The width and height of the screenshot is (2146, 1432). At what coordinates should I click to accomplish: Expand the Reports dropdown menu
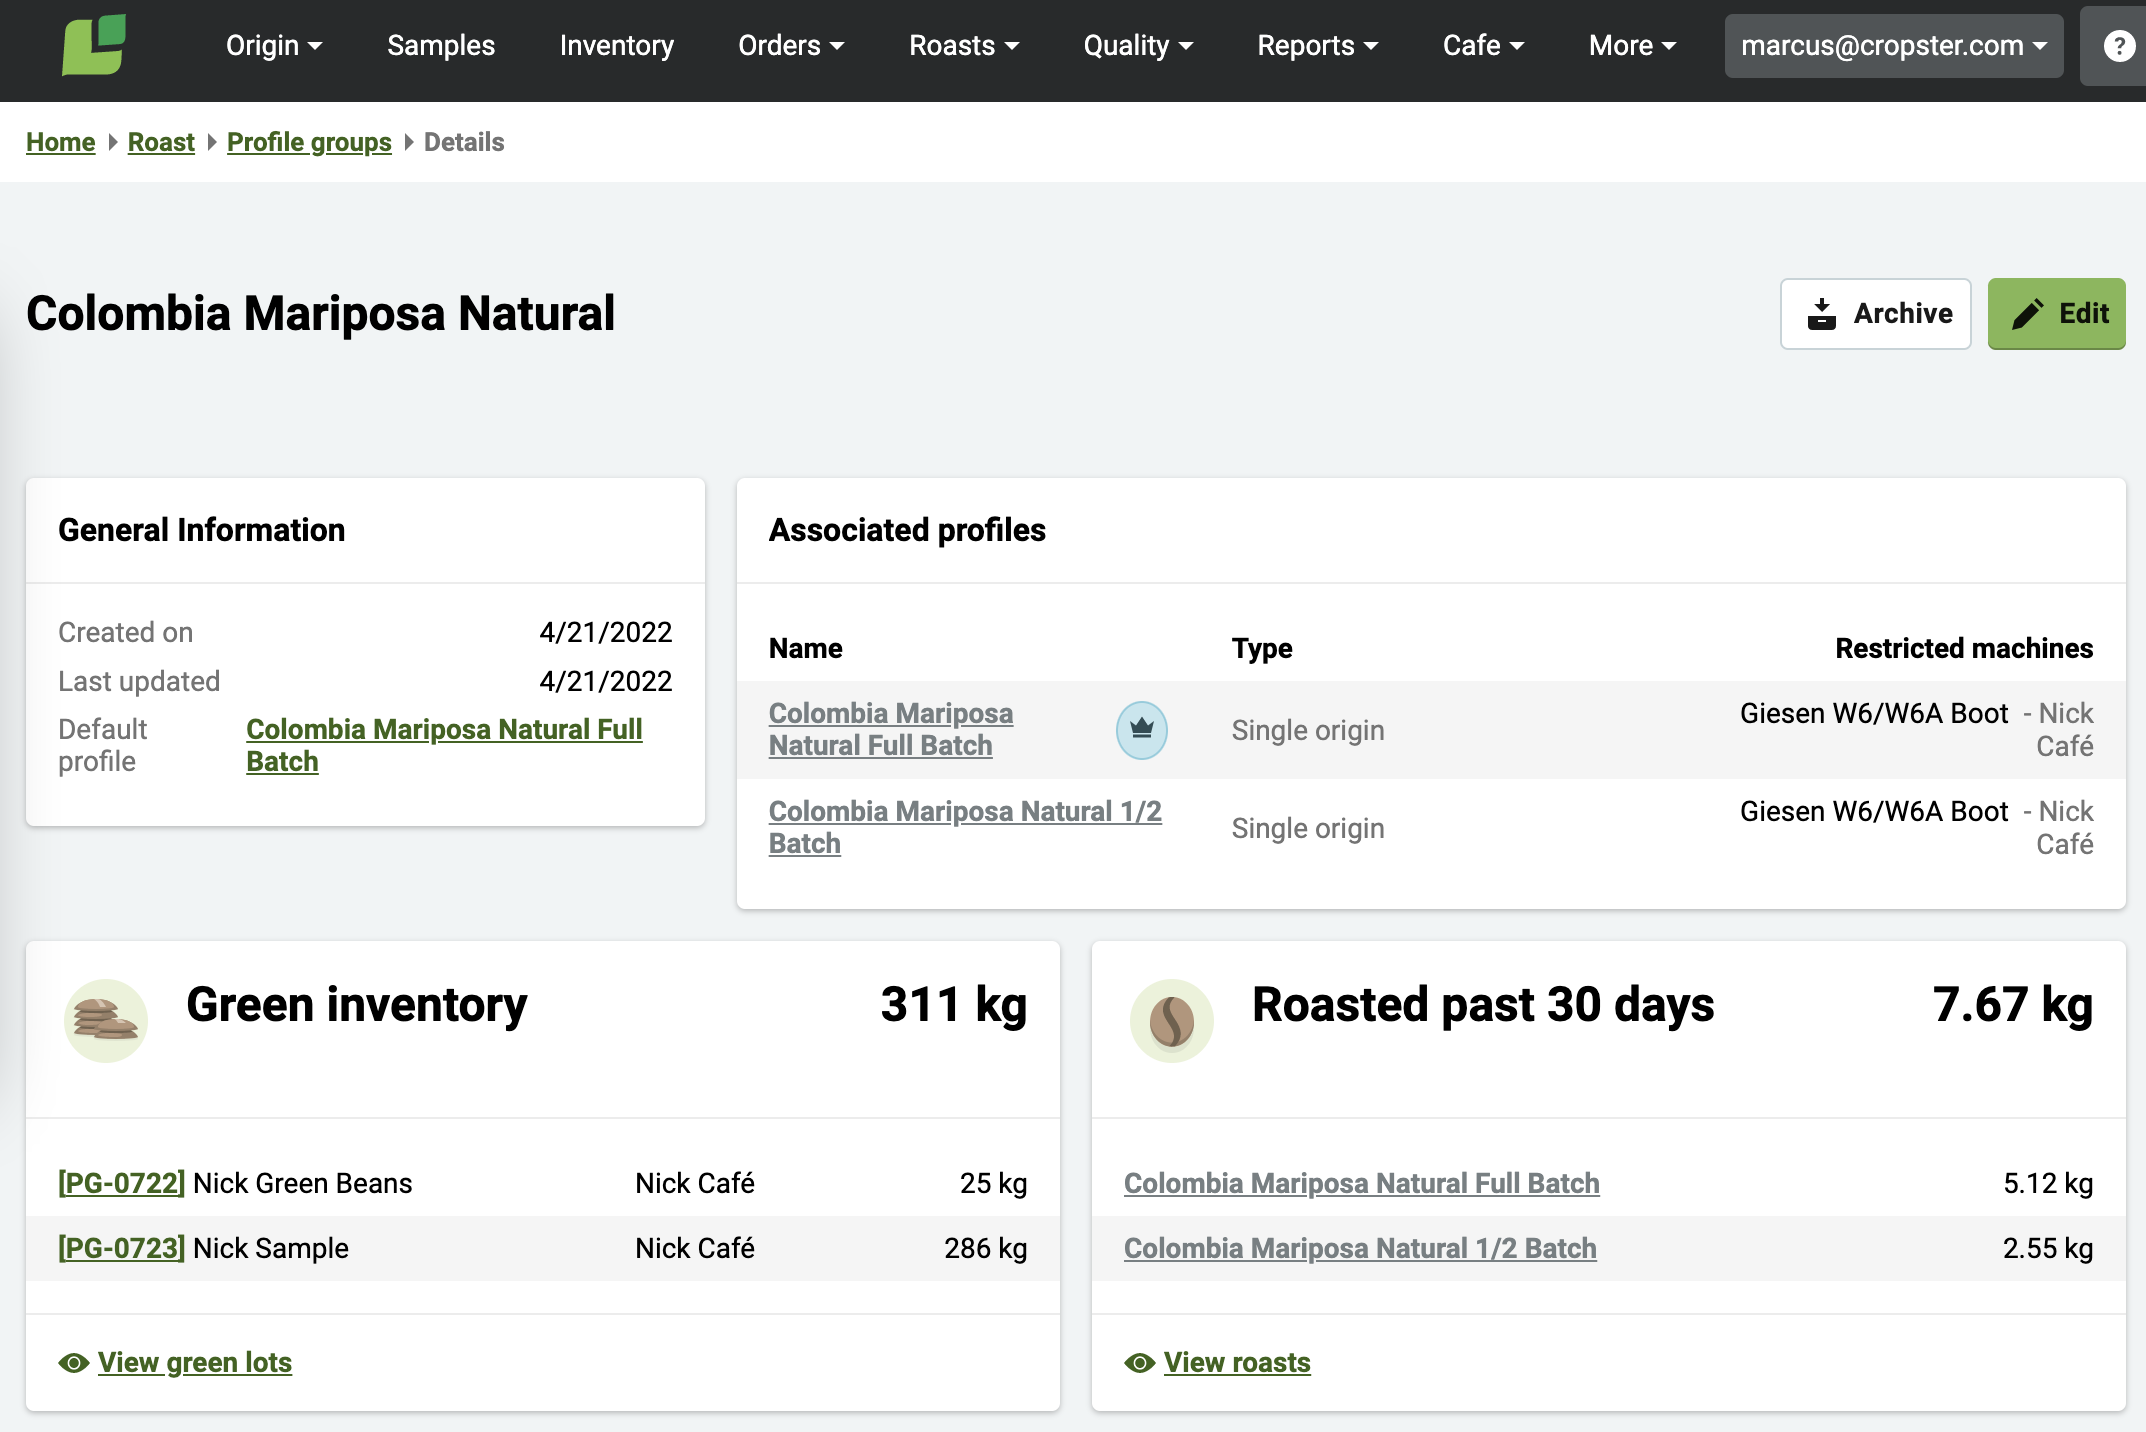coord(1317,46)
